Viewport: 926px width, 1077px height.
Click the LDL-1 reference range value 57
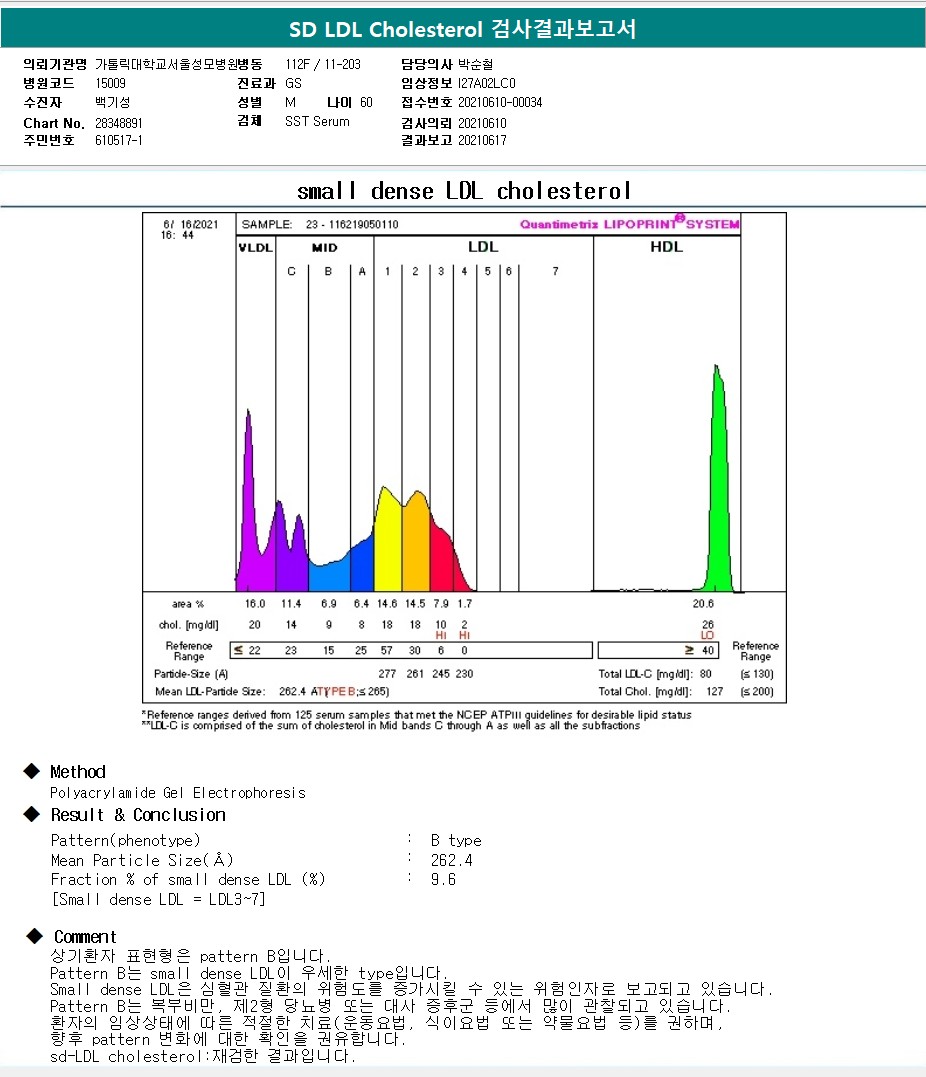(387, 650)
